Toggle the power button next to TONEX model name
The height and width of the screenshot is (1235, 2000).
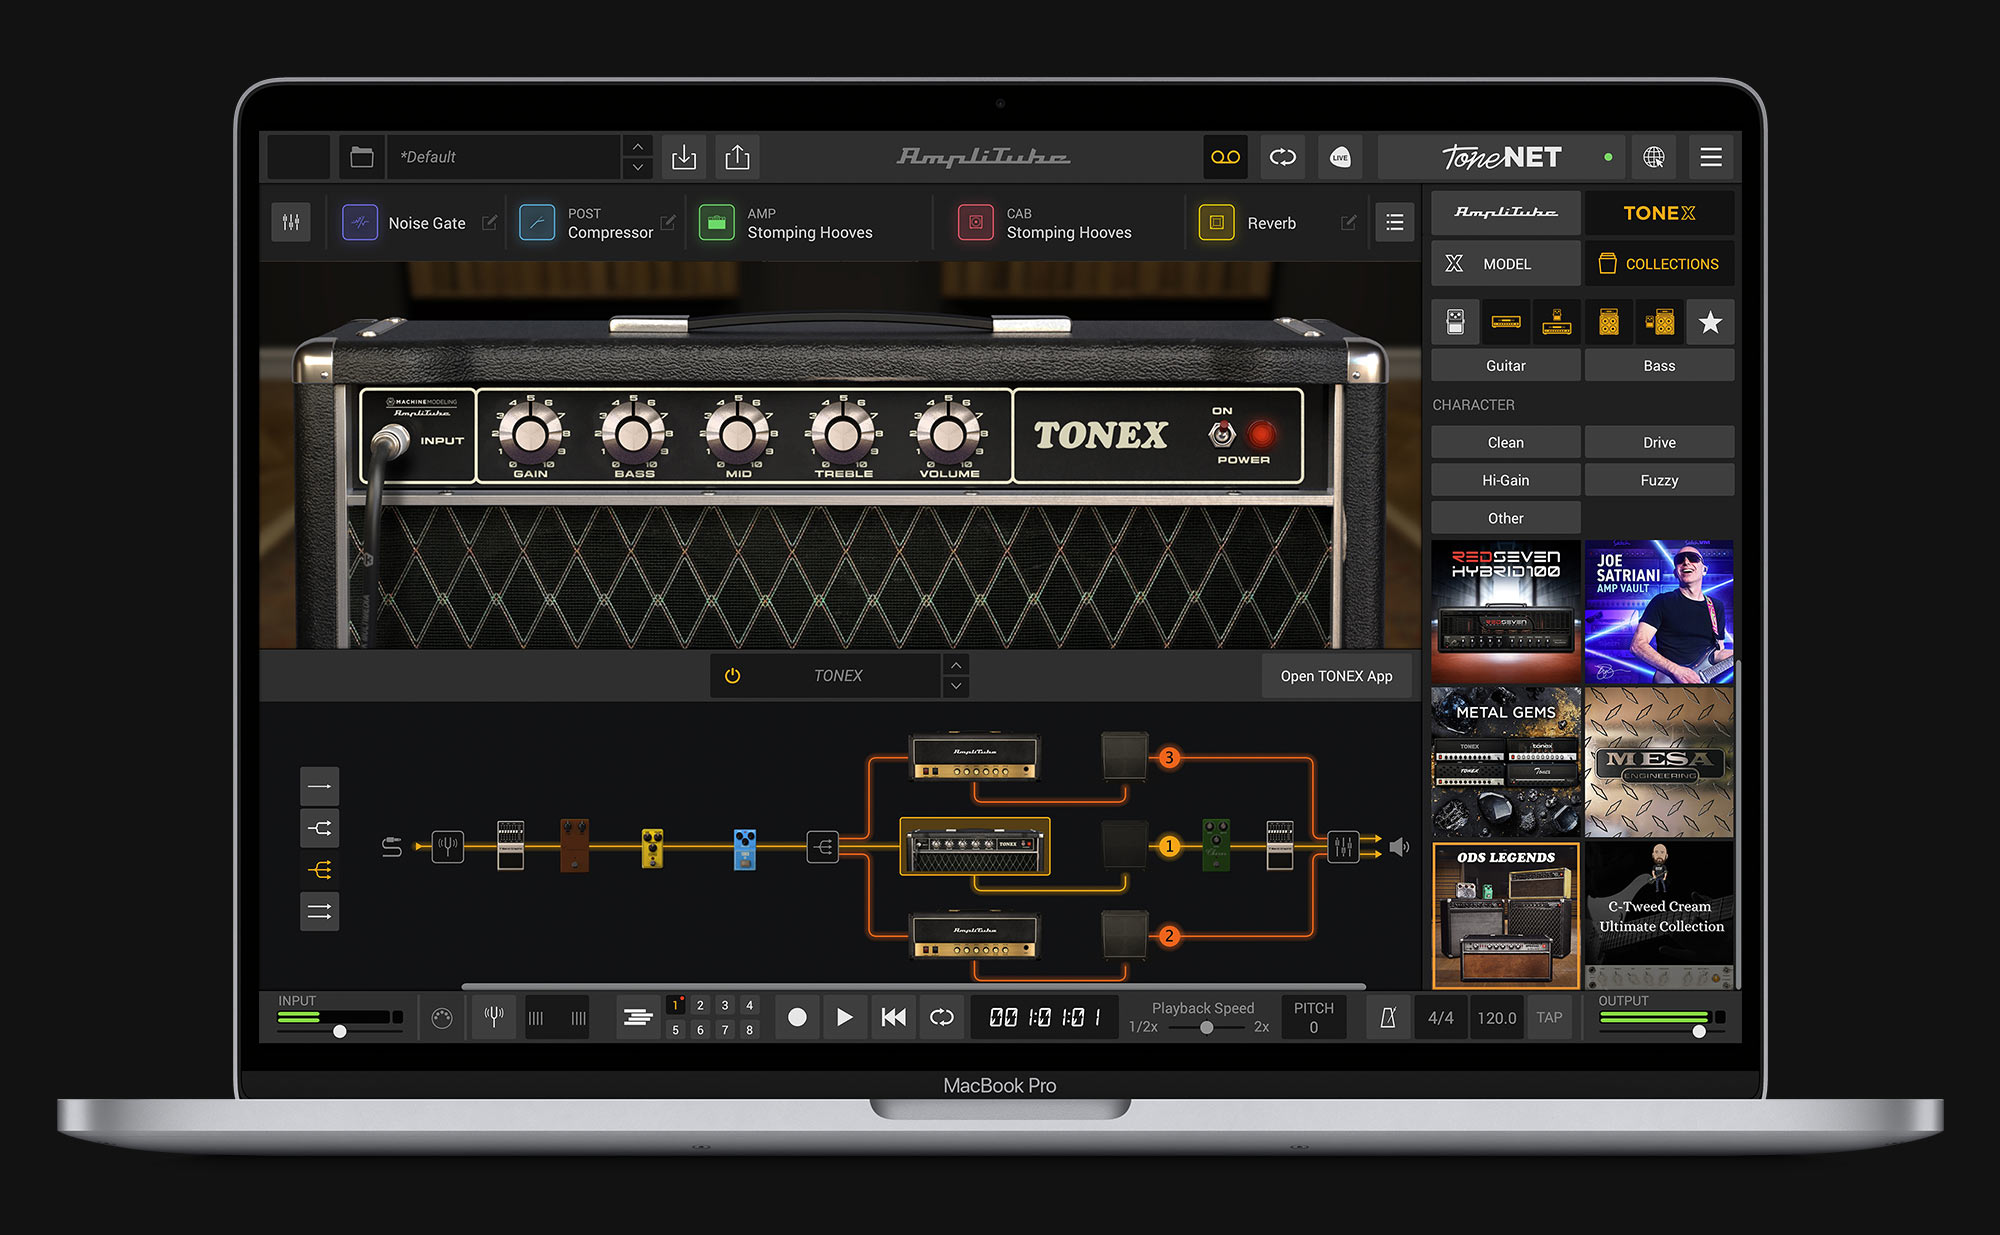click(731, 675)
